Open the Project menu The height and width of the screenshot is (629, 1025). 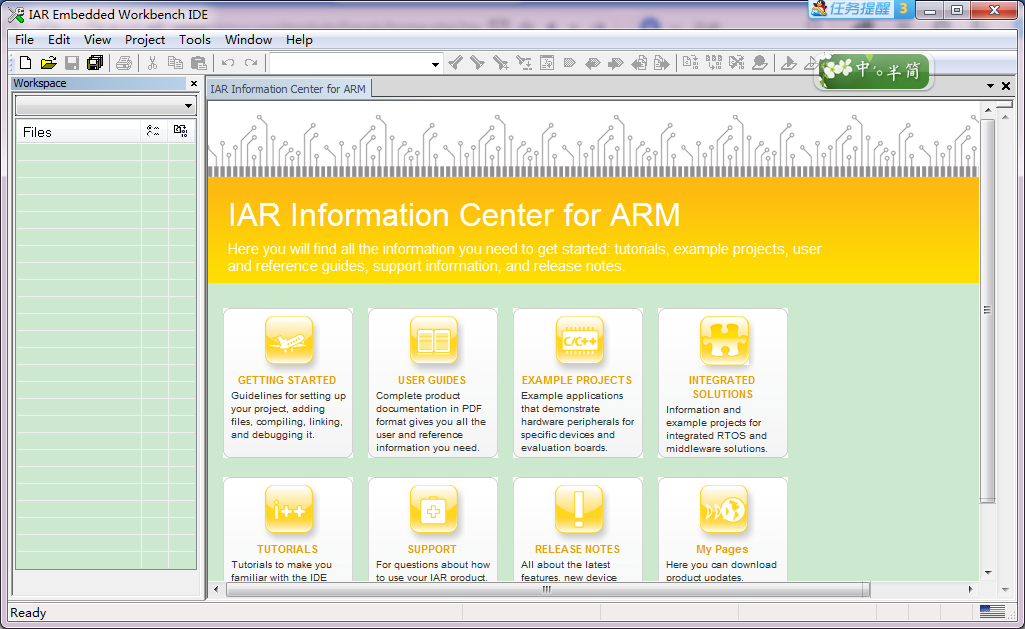(x=144, y=39)
